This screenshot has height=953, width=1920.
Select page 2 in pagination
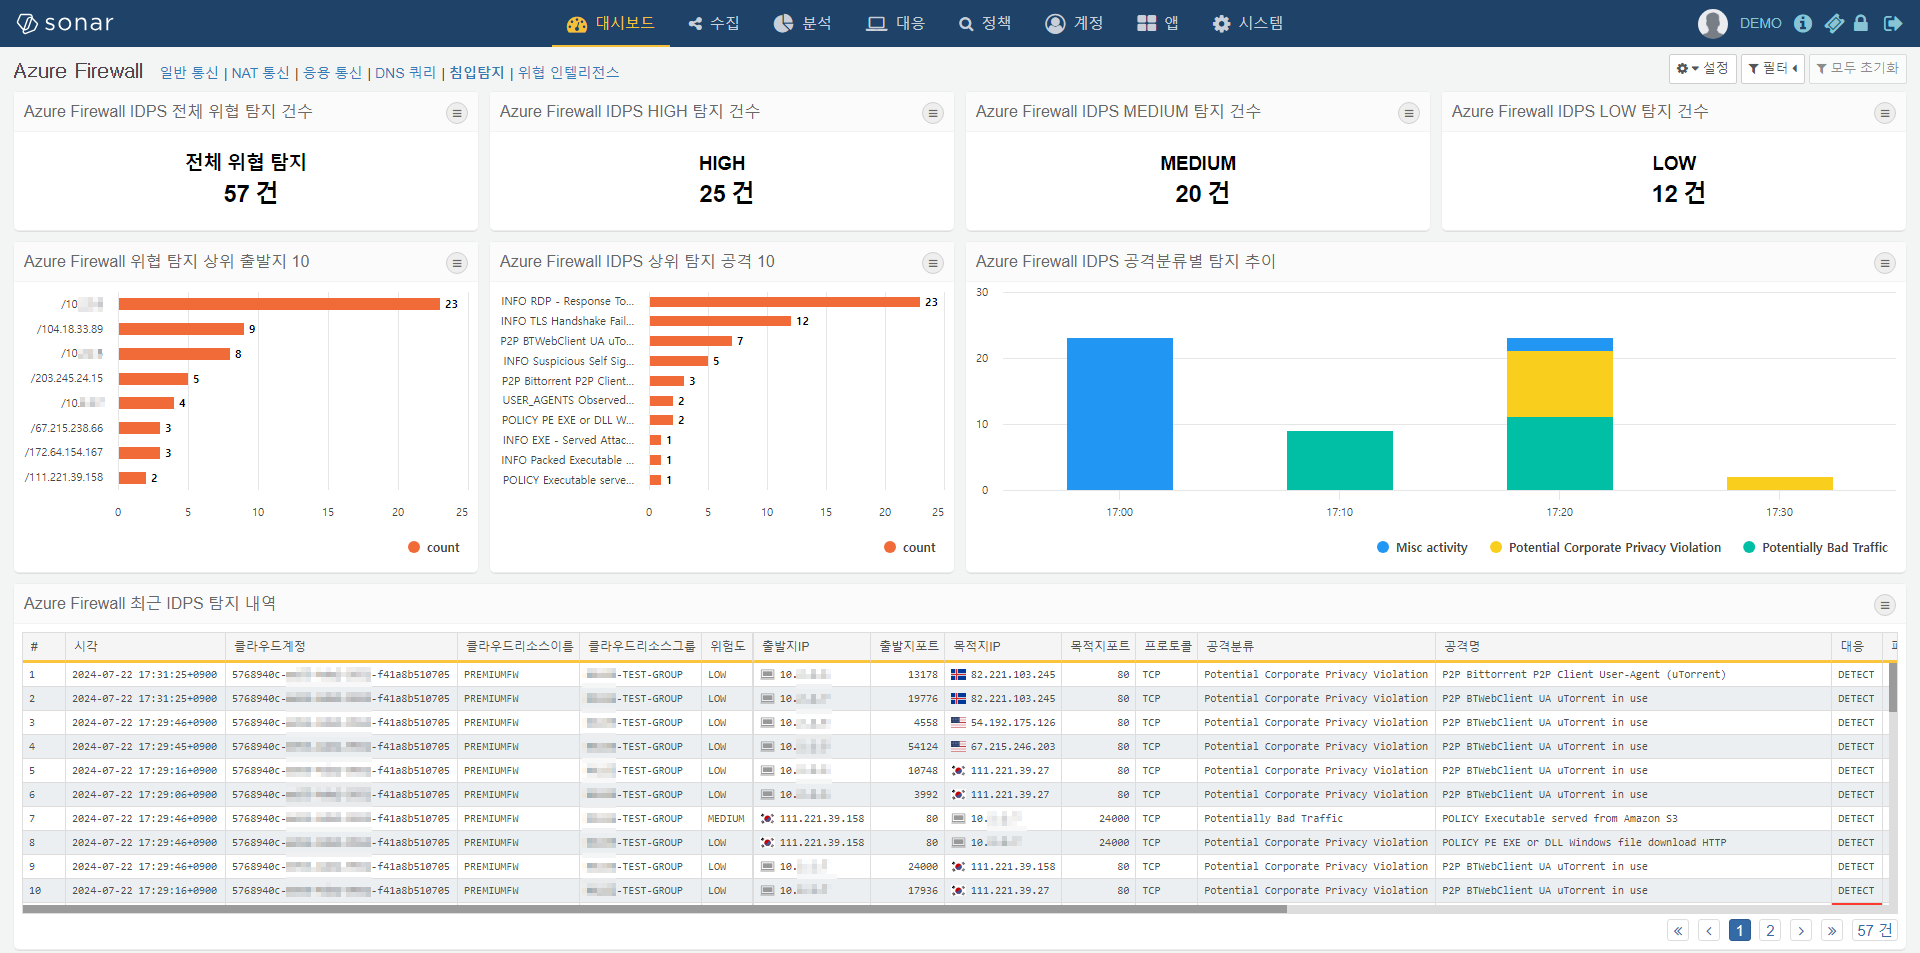(1770, 930)
